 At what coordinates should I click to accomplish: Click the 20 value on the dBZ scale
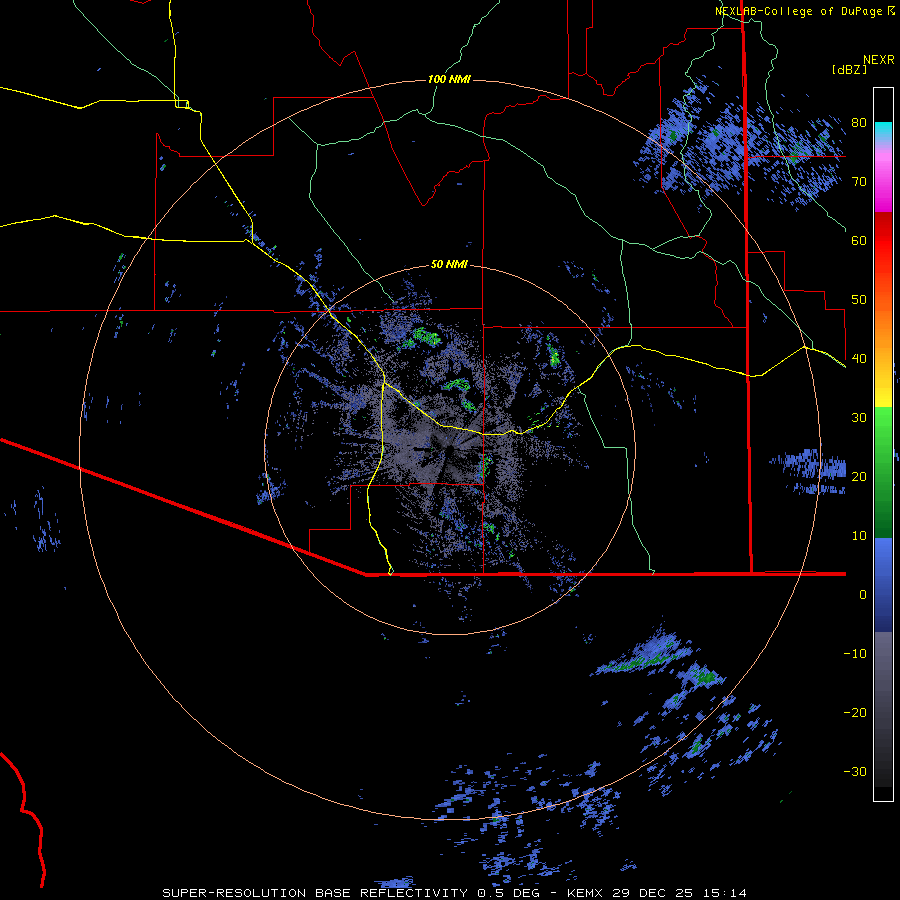pos(859,476)
